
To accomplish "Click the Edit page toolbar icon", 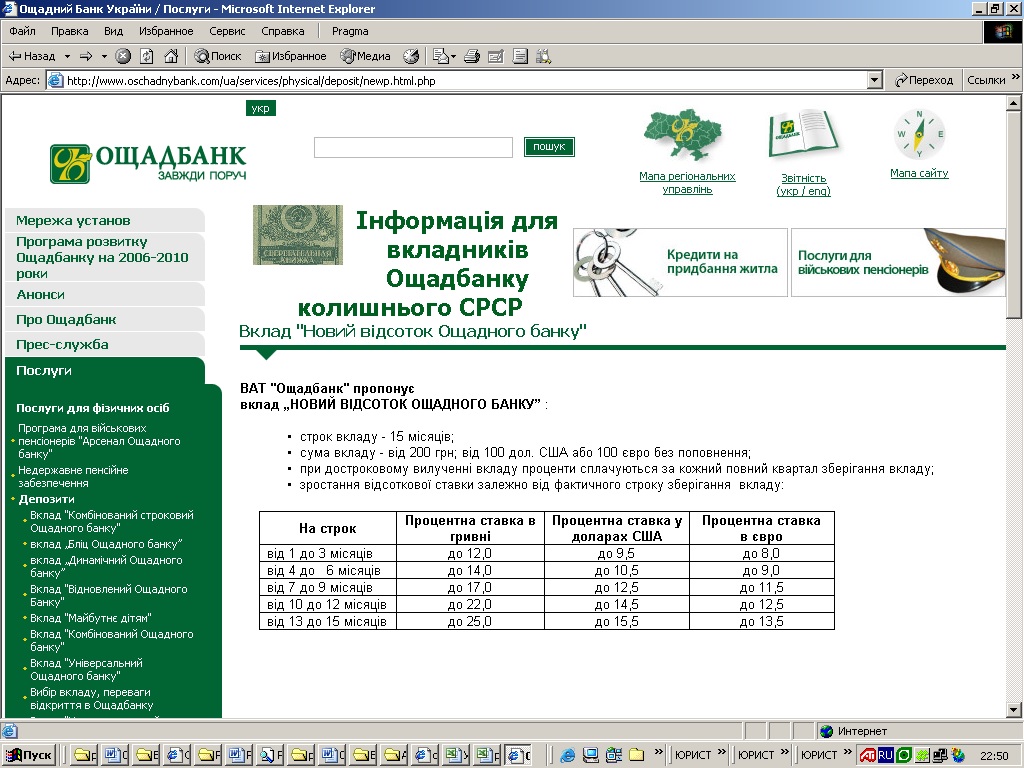I will point(496,56).
